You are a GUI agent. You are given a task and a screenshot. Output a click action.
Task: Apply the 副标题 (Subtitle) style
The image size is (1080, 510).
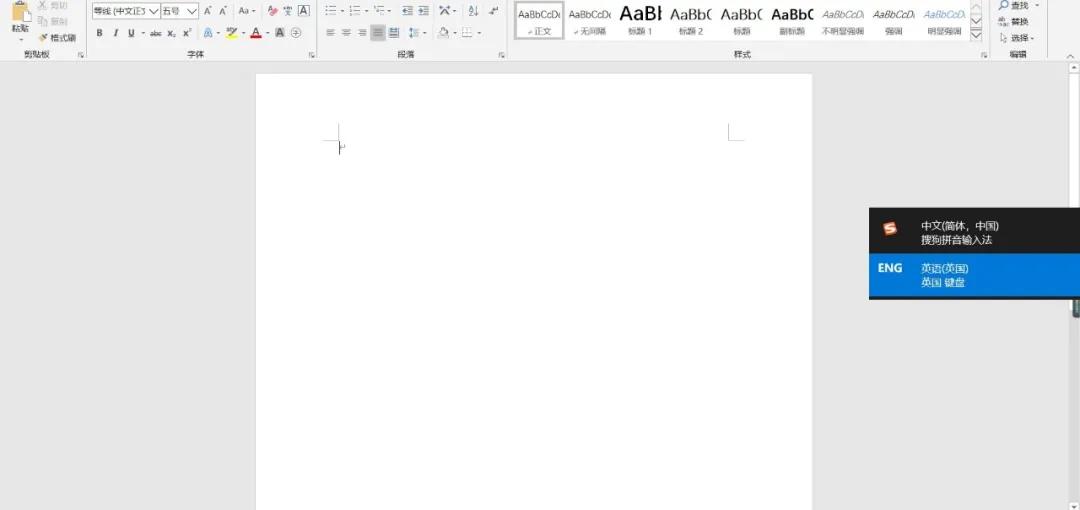coord(792,21)
